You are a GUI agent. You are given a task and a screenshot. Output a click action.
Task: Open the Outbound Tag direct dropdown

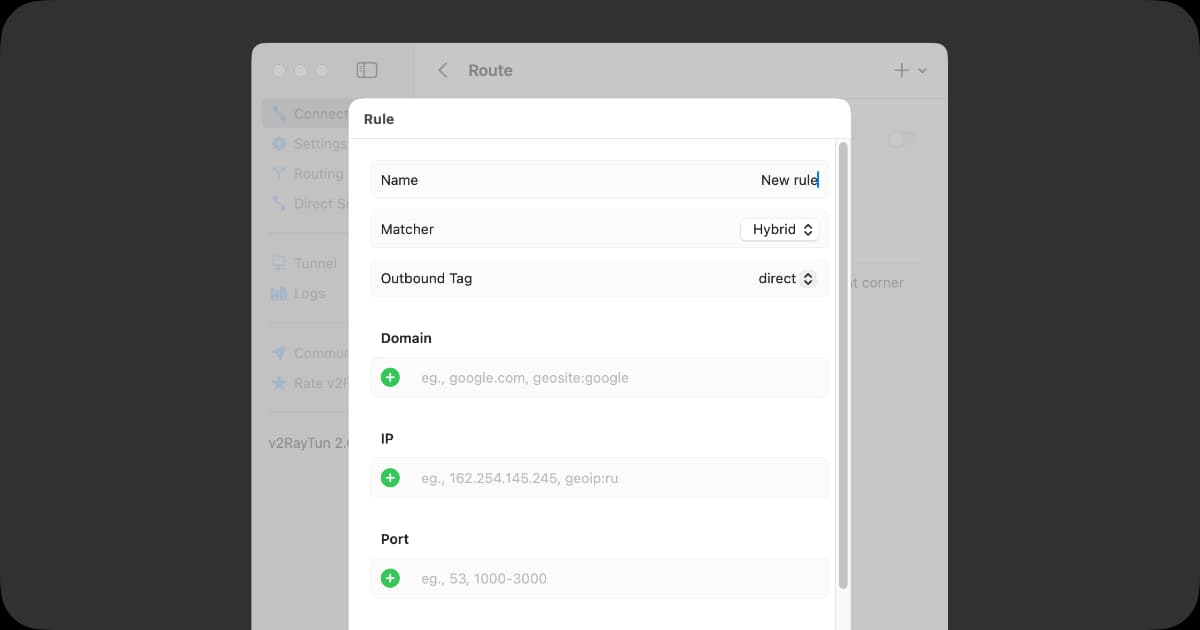[786, 279]
